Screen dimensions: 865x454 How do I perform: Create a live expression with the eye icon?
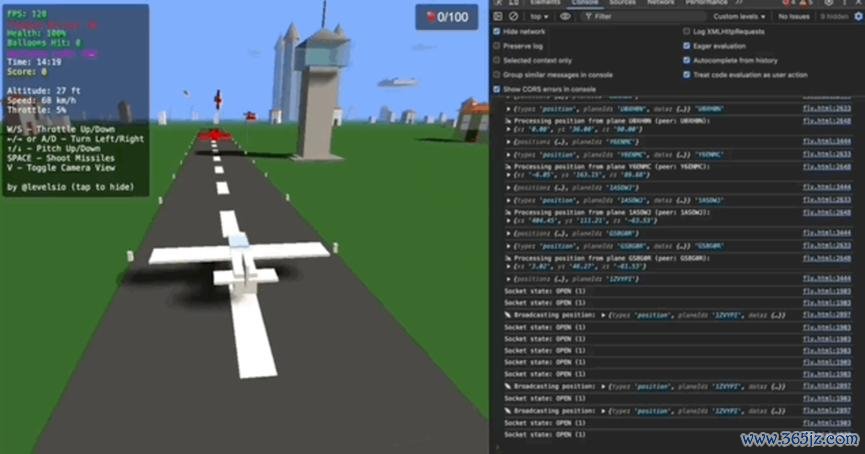pyautogui.click(x=565, y=17)
